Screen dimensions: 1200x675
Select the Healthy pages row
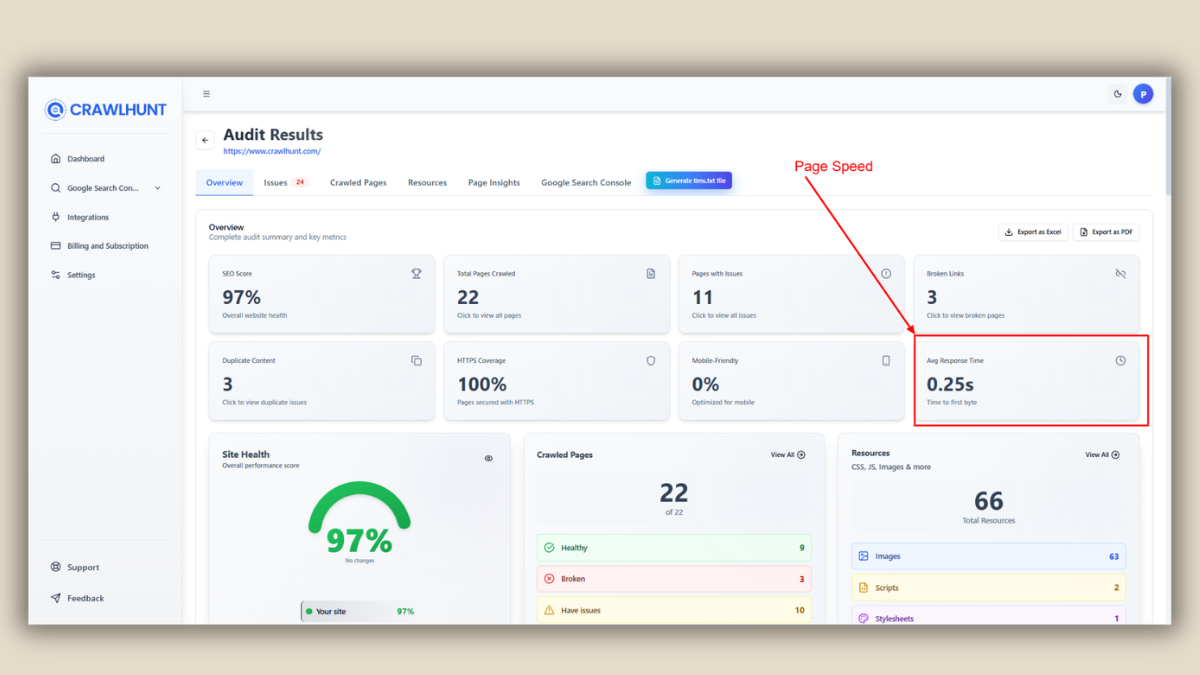tap(674, 548)
